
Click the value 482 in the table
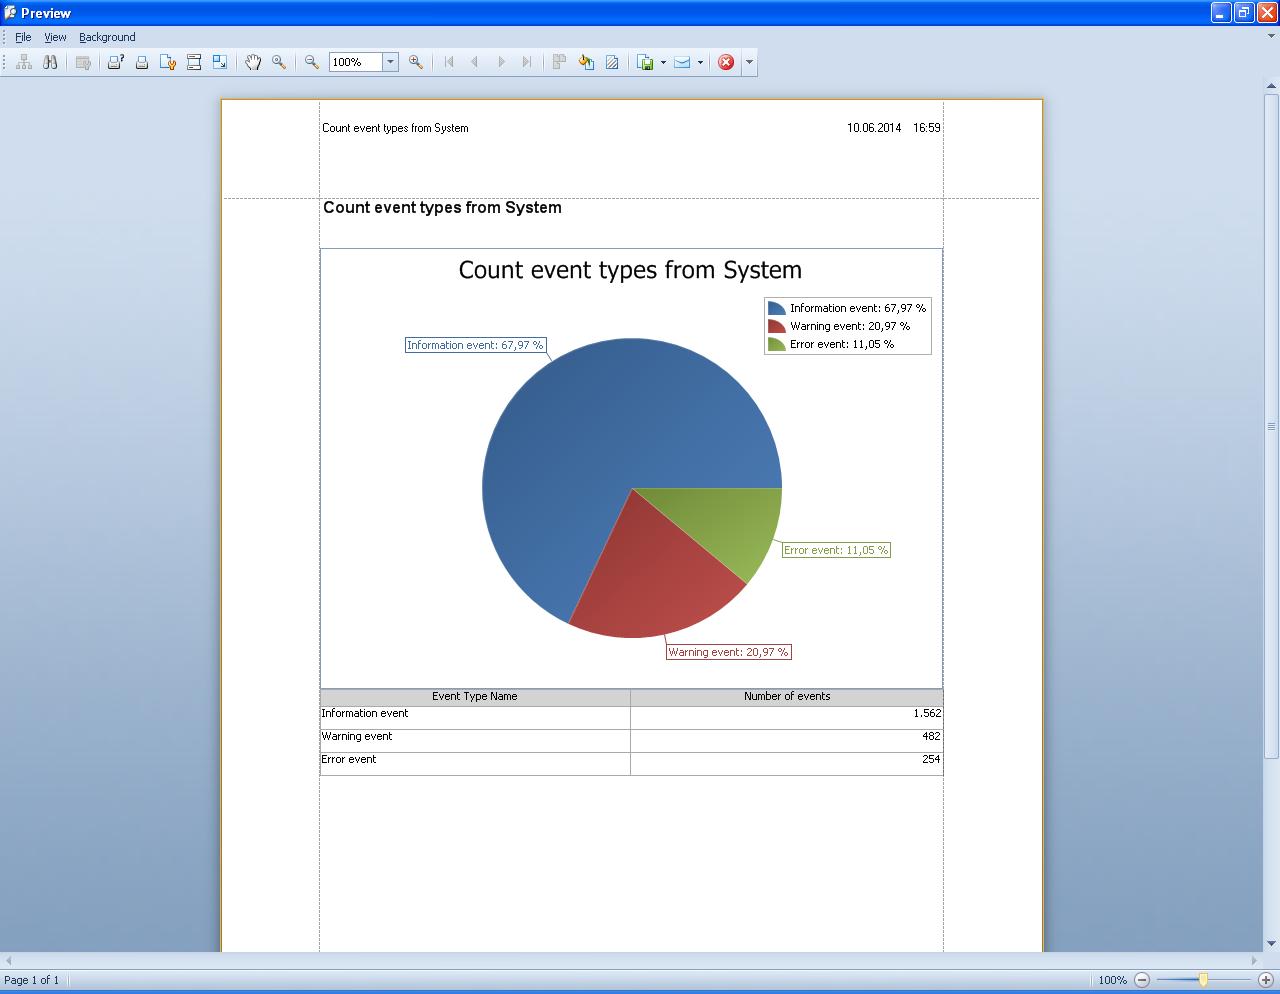(931, 737)
